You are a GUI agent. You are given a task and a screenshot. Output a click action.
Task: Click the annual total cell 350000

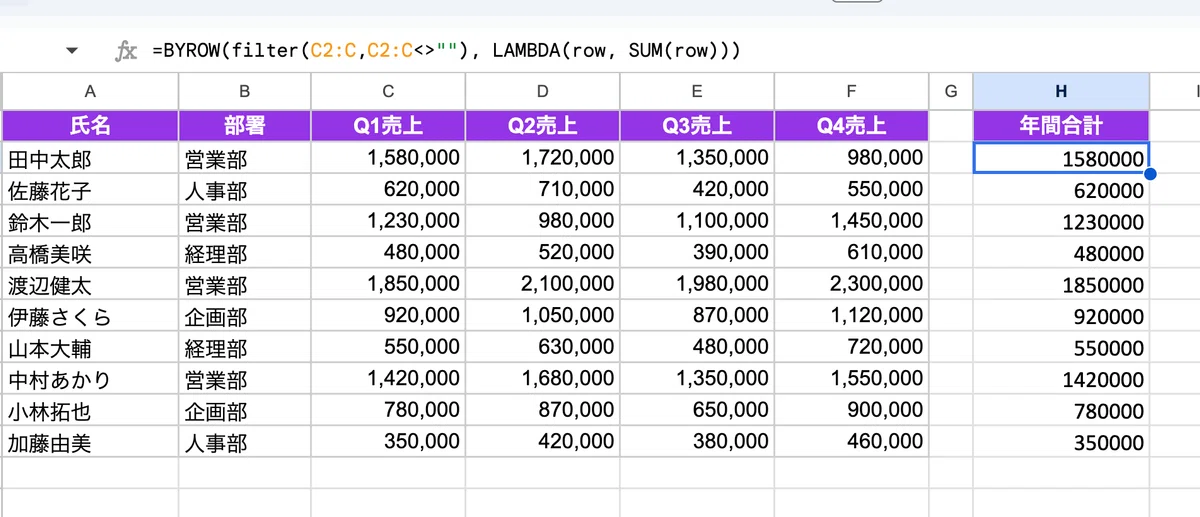[x=1061, y=443]
